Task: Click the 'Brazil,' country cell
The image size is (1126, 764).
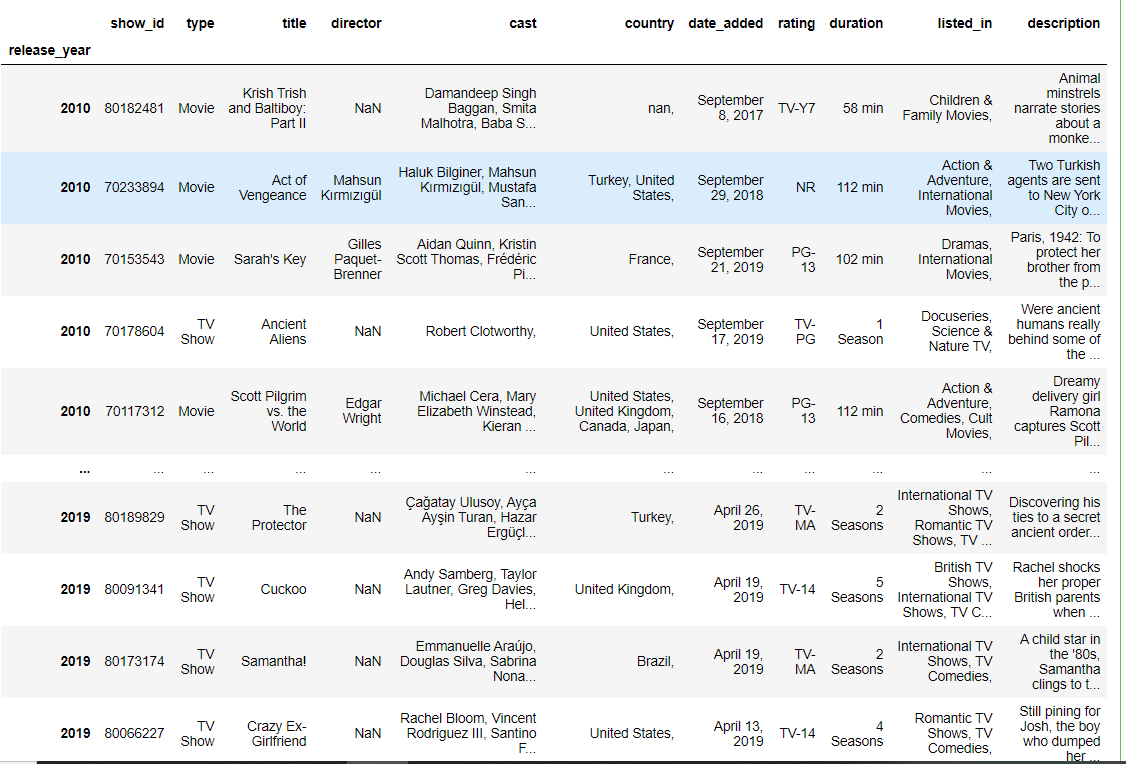Action: click(x=656, y=661)
